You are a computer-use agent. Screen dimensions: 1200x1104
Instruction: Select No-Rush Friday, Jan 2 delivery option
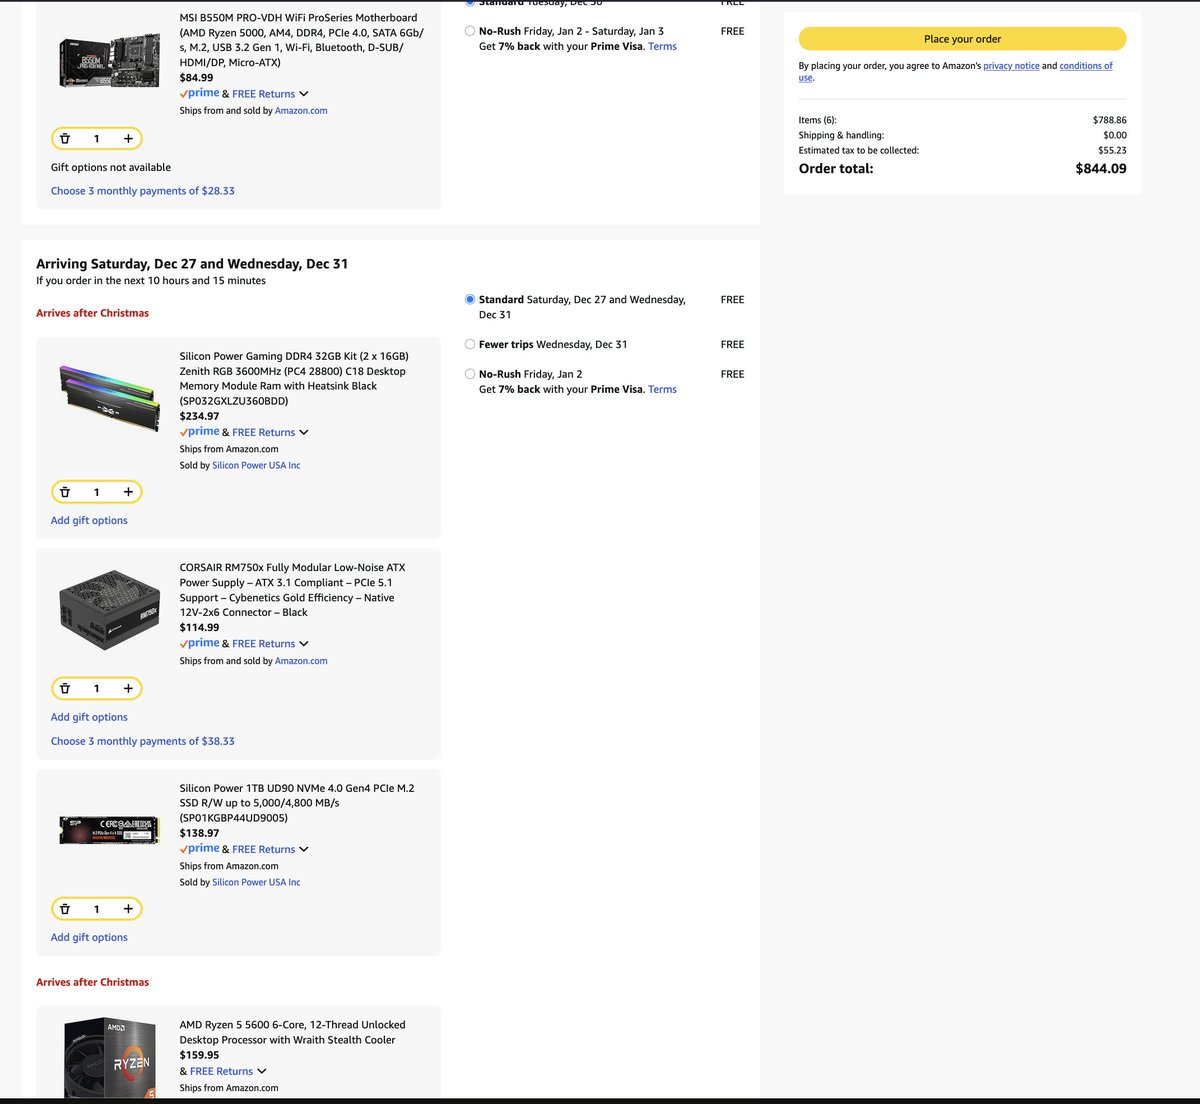470,374
